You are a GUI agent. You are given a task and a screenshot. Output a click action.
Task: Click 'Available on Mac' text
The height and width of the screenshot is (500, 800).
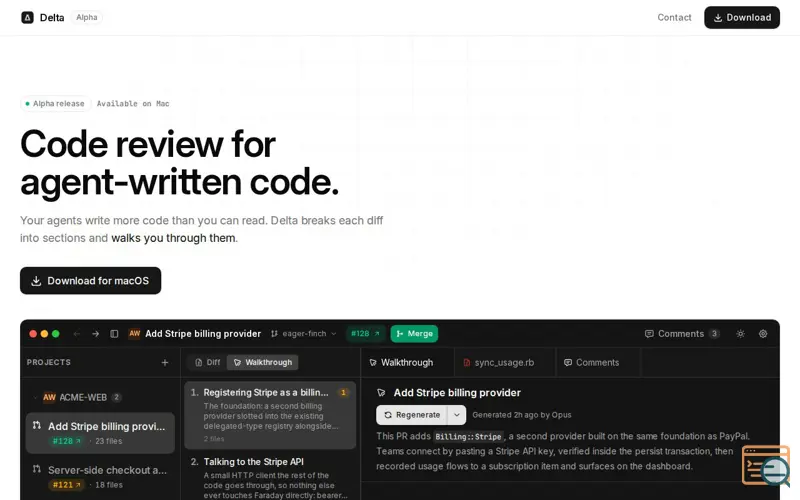[x=133, y=104]
